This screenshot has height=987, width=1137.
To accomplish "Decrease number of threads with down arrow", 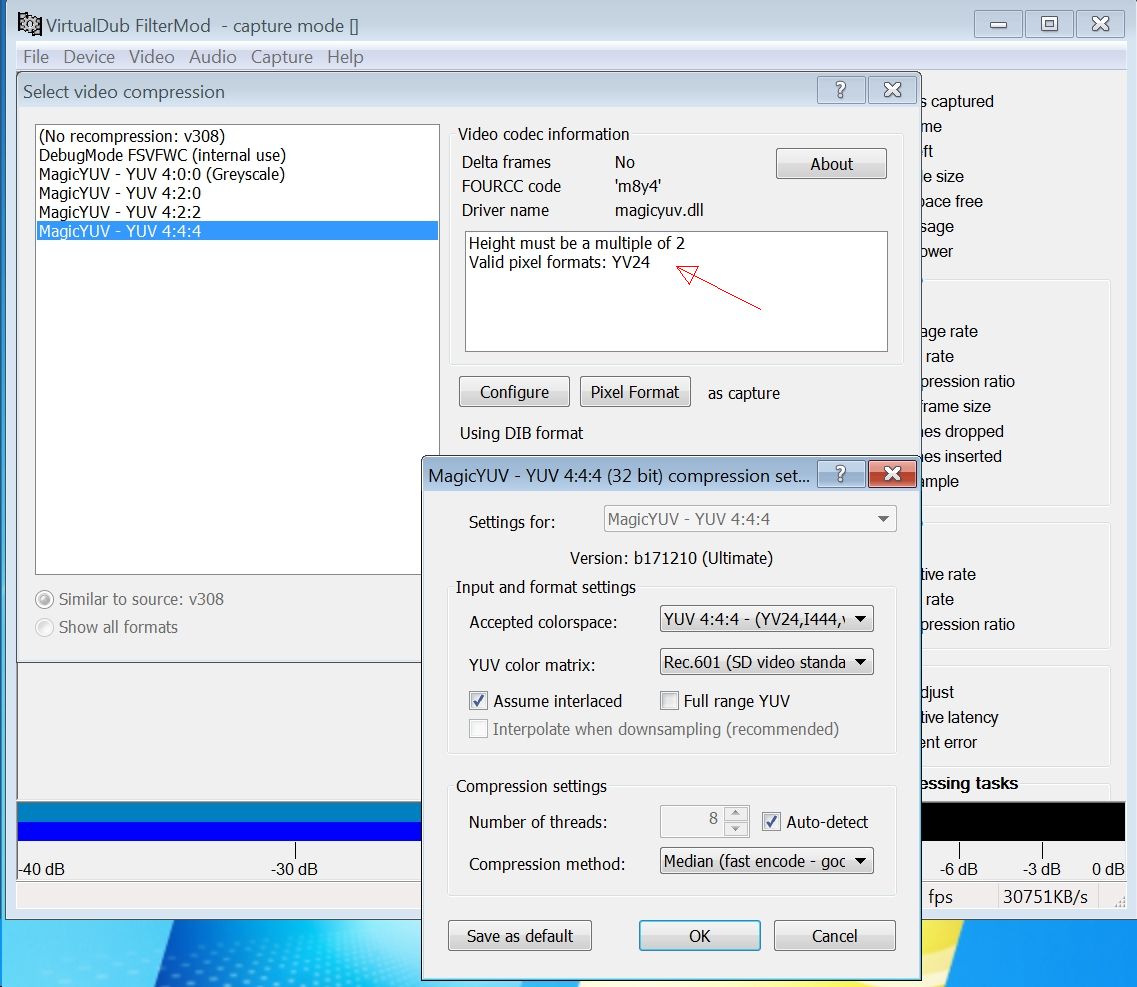I will (x=736, y=829).
